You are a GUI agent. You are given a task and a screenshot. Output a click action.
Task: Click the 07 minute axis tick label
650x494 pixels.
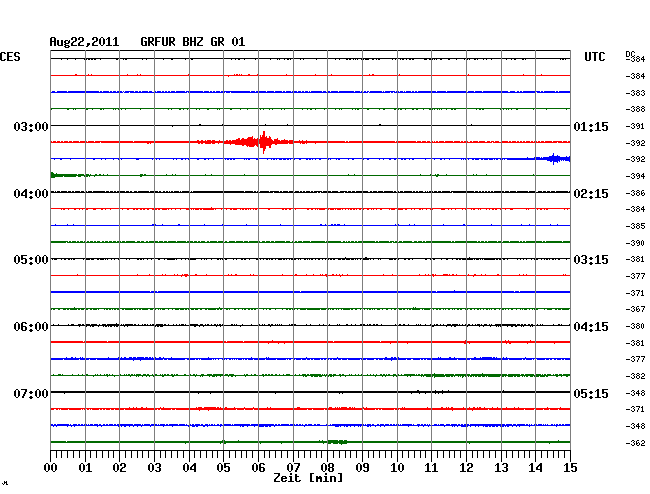tap(293, 468)
